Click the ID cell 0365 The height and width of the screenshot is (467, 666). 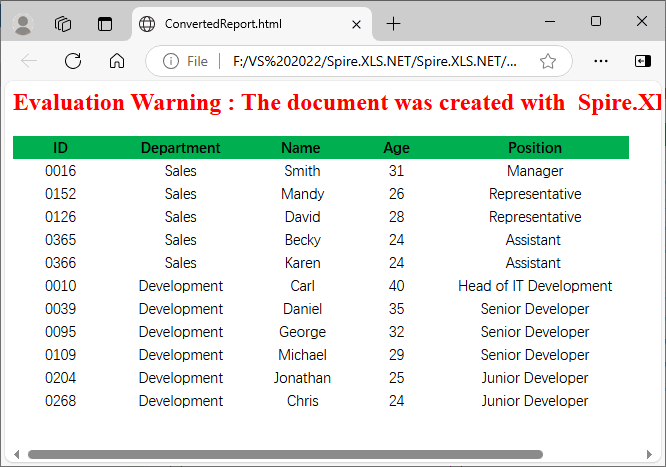click(60, 240)
